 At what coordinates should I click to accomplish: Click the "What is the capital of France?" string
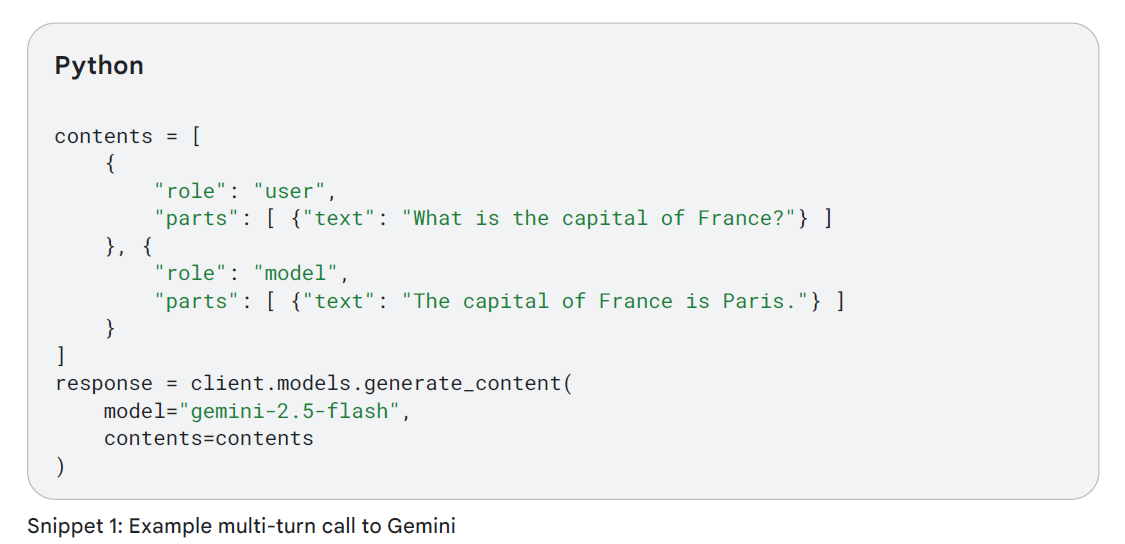tap(600, 218)
